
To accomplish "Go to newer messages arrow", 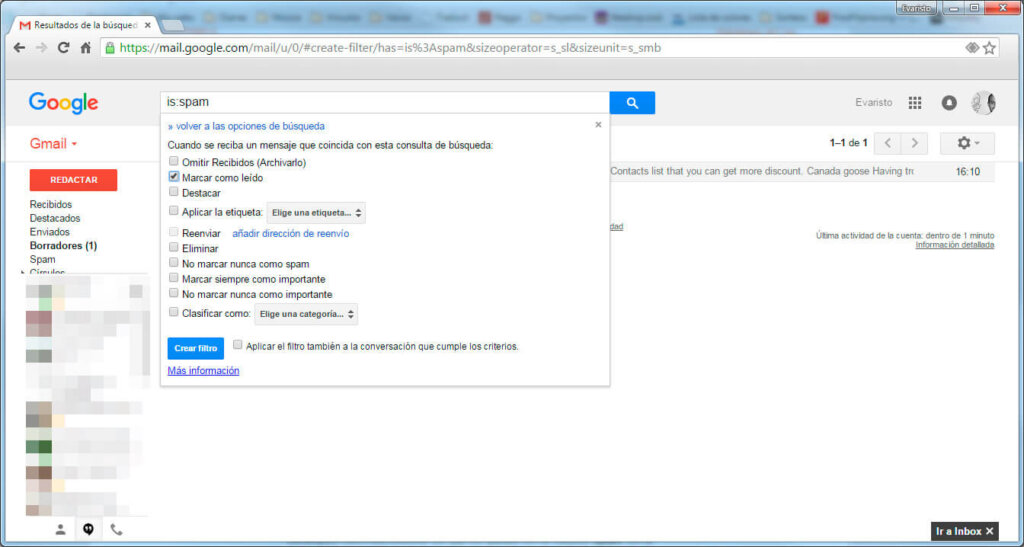I will tap(888, 143).
